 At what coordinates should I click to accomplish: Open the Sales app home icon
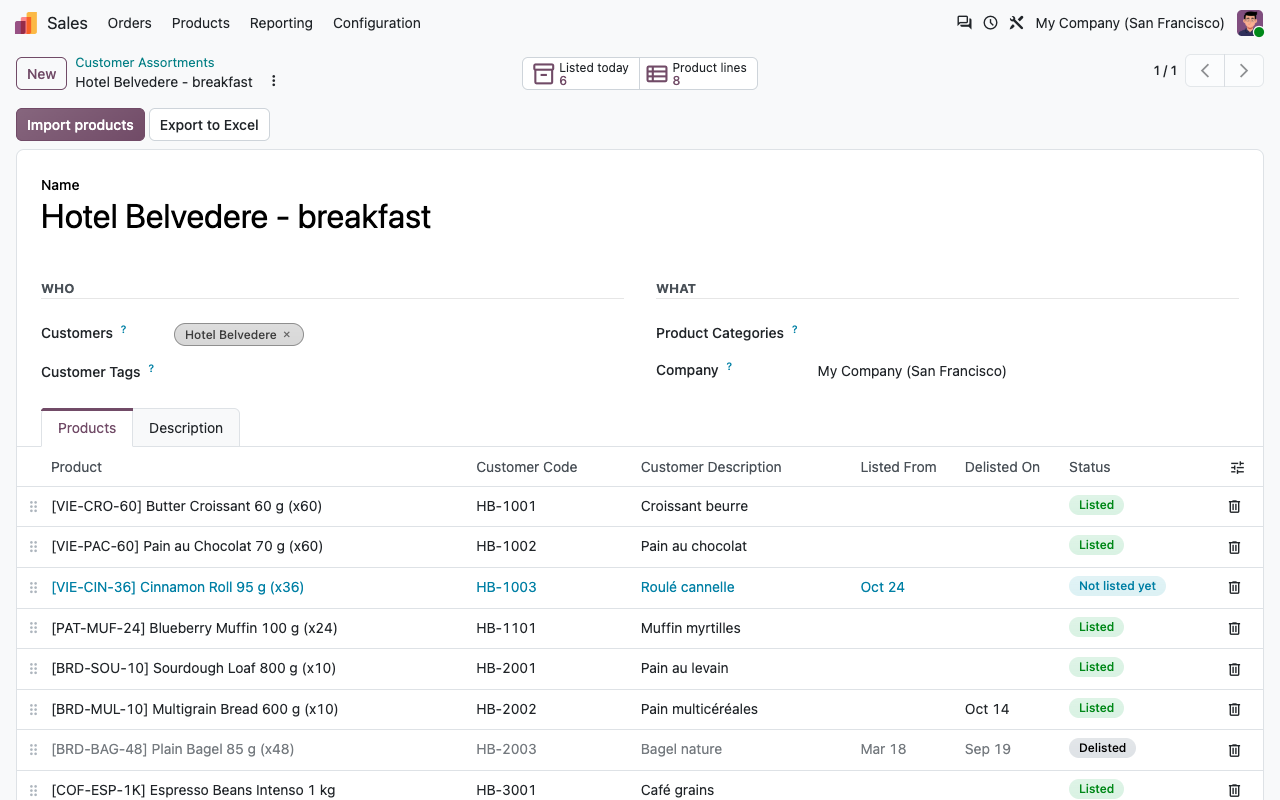coord(26,23)
